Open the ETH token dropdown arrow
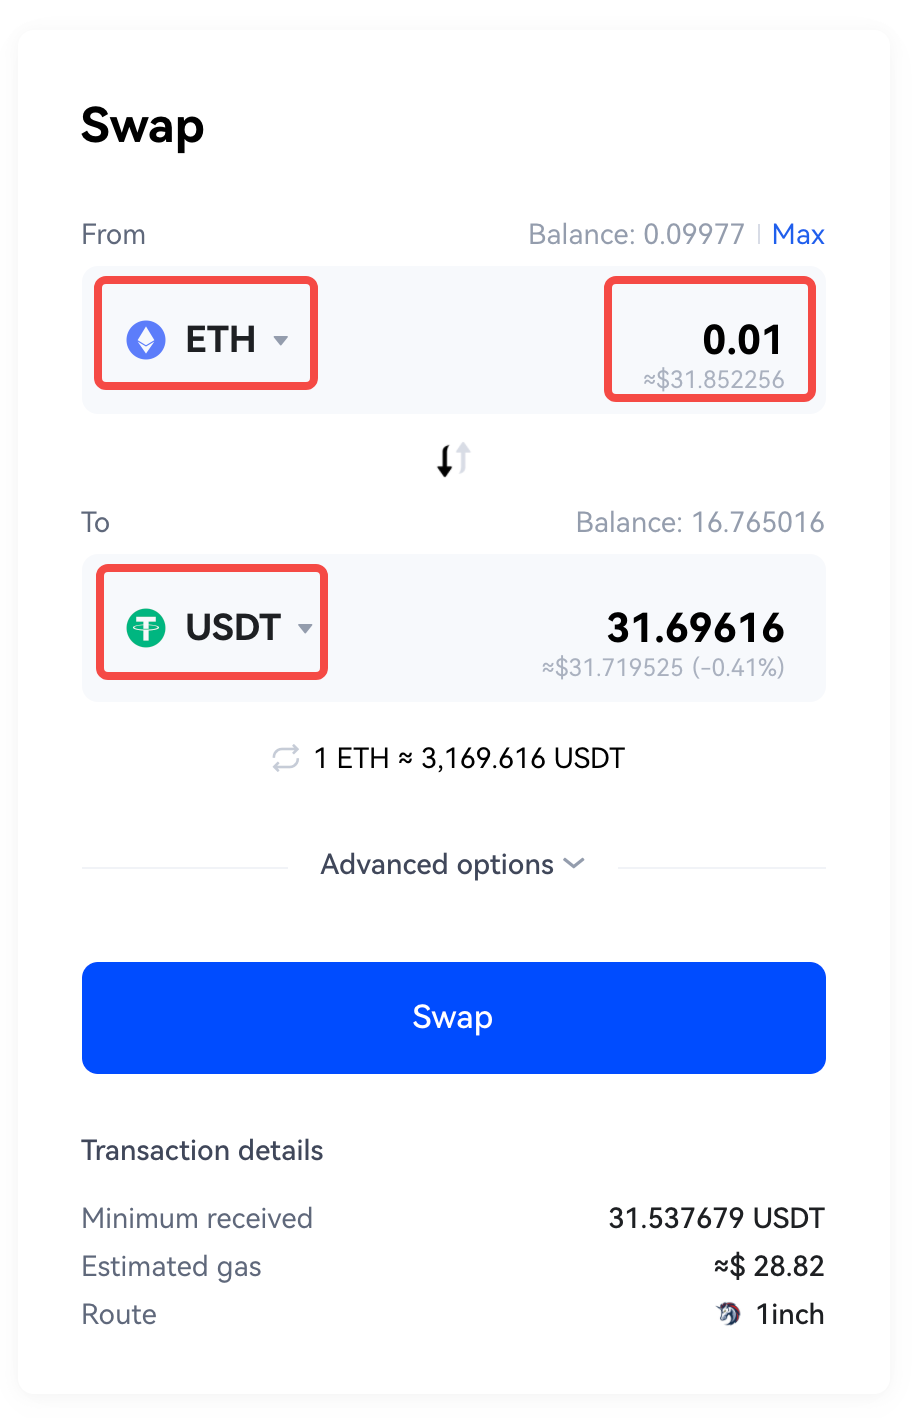Screen dimensions: 914x1418 pos(281,340)
